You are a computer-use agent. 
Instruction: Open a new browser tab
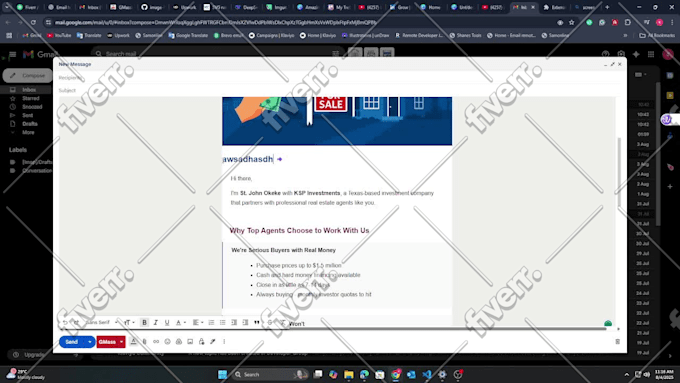click(x=607, y=7)
